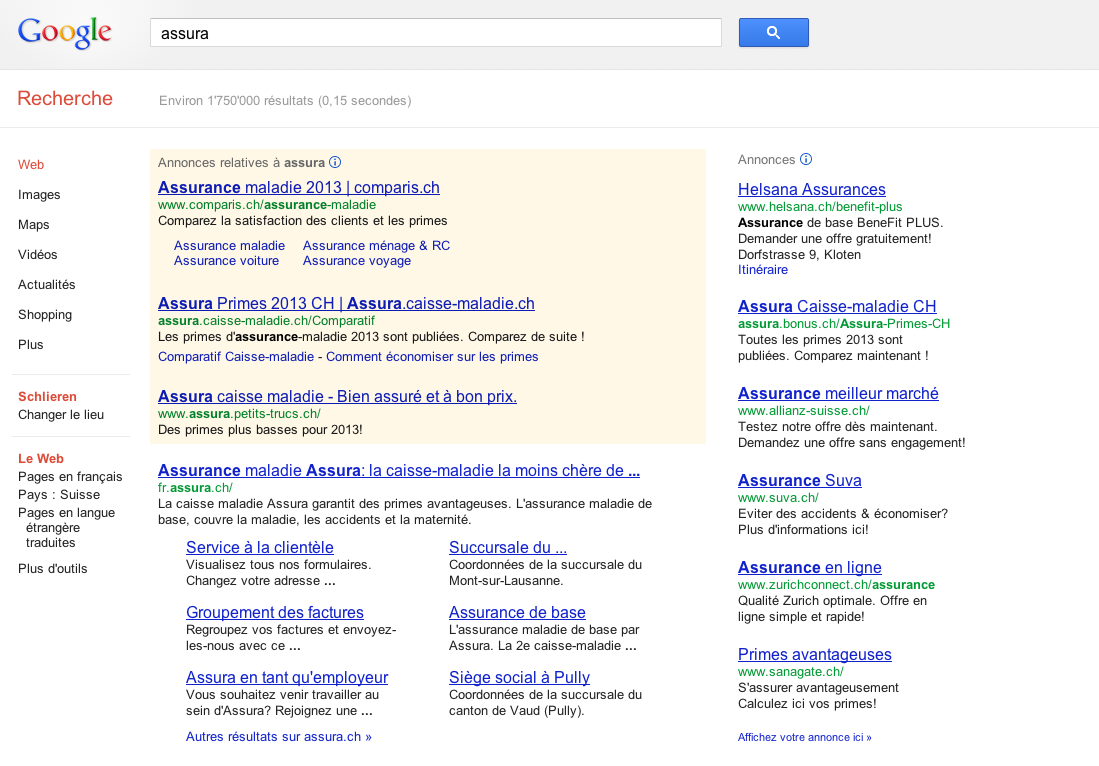The height and width of the screenshot is (766, 1099).
Task: Click green URL 'www.sanagate.ch/'
Action: (x=791, y=671)
